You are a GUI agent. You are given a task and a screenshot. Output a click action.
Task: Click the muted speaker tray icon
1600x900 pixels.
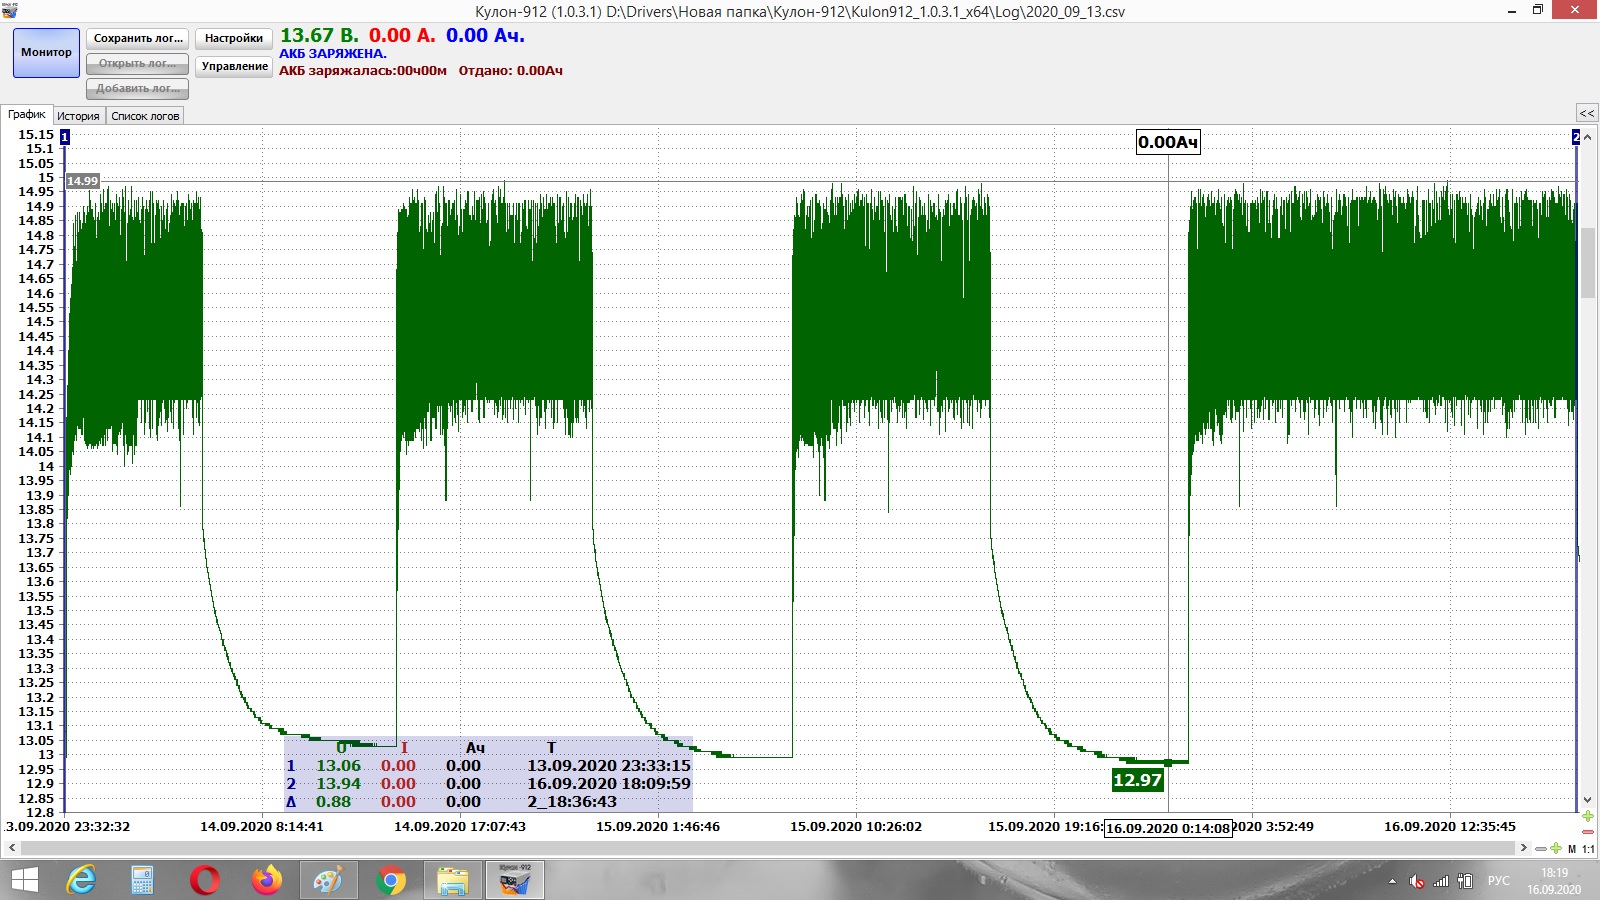tap(1417, 881)
